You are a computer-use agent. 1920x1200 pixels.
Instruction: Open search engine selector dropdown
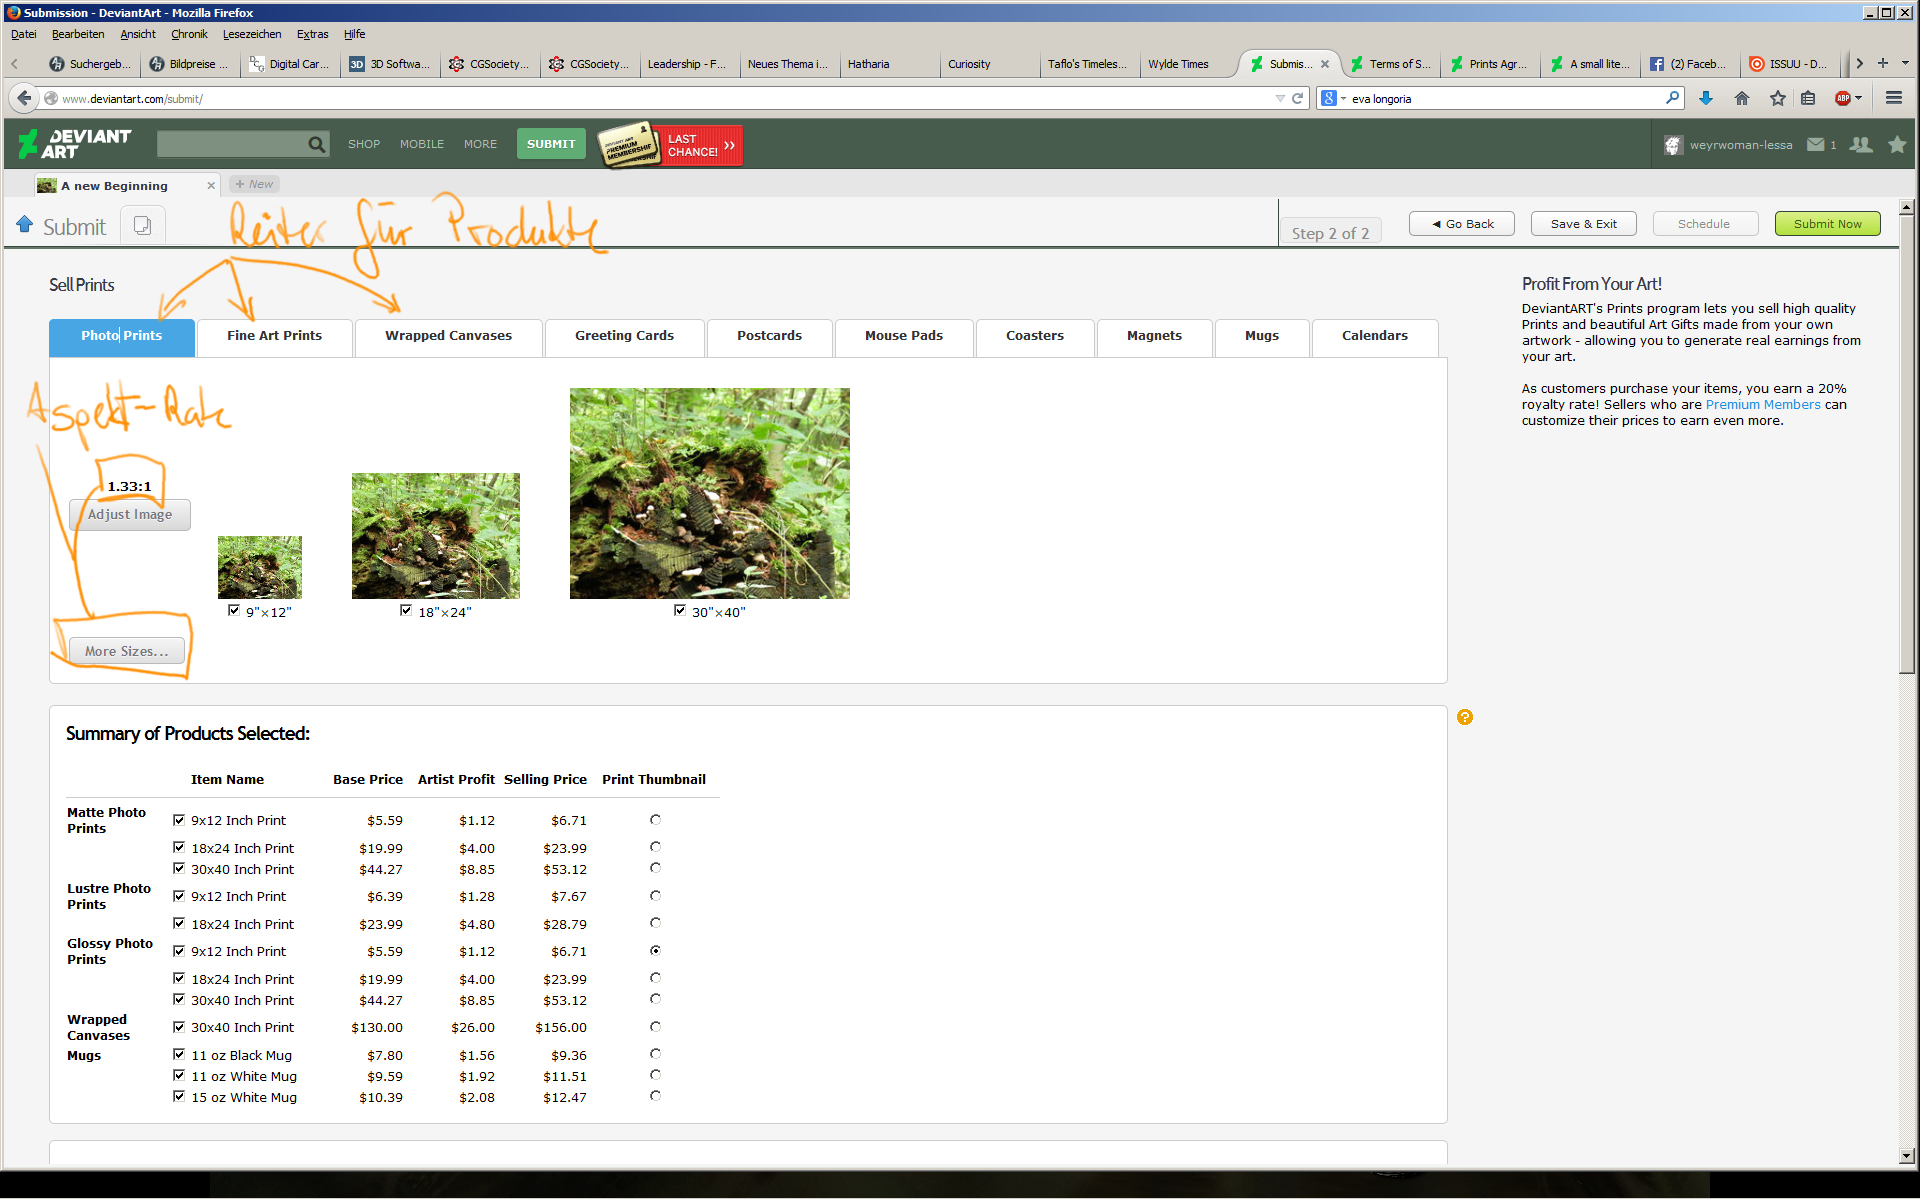tap(1333, 98)
